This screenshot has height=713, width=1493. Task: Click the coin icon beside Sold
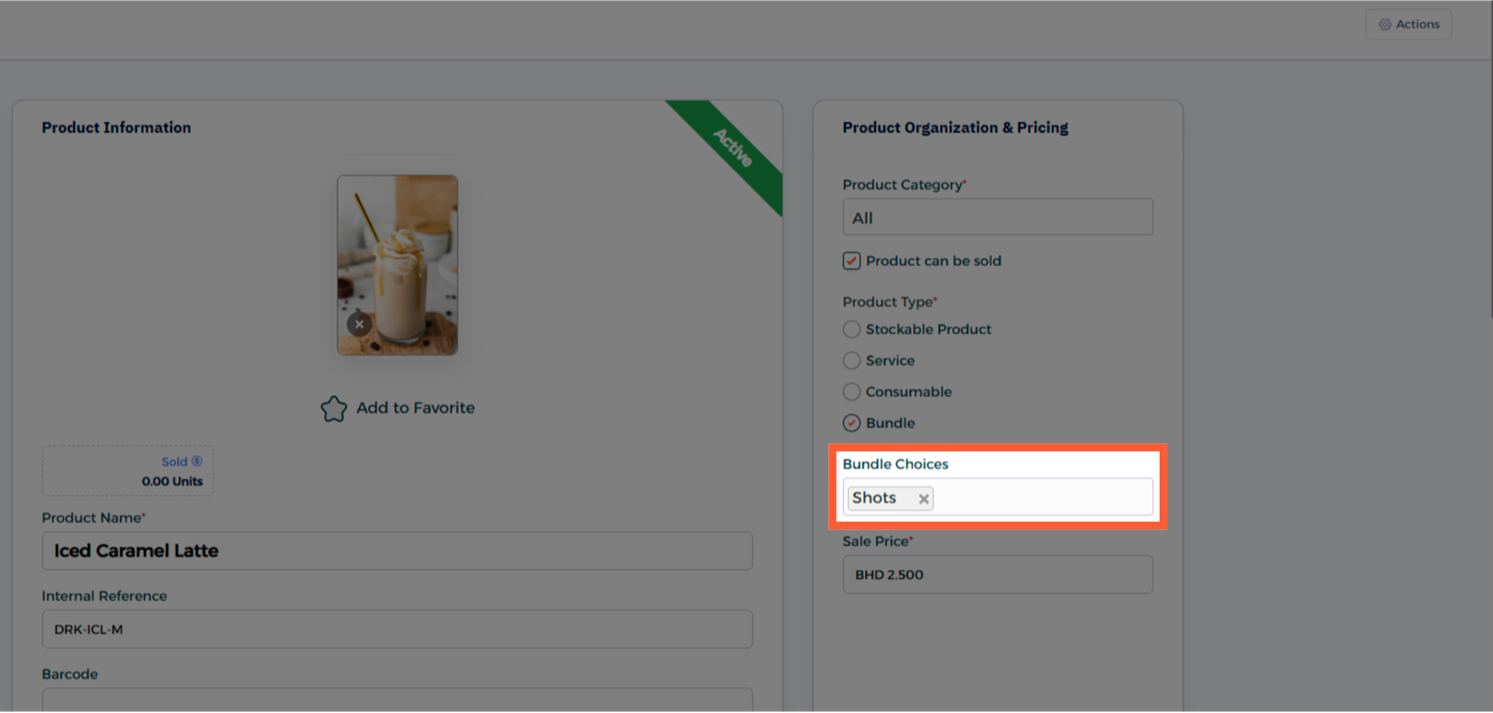(x=197, y=462)
